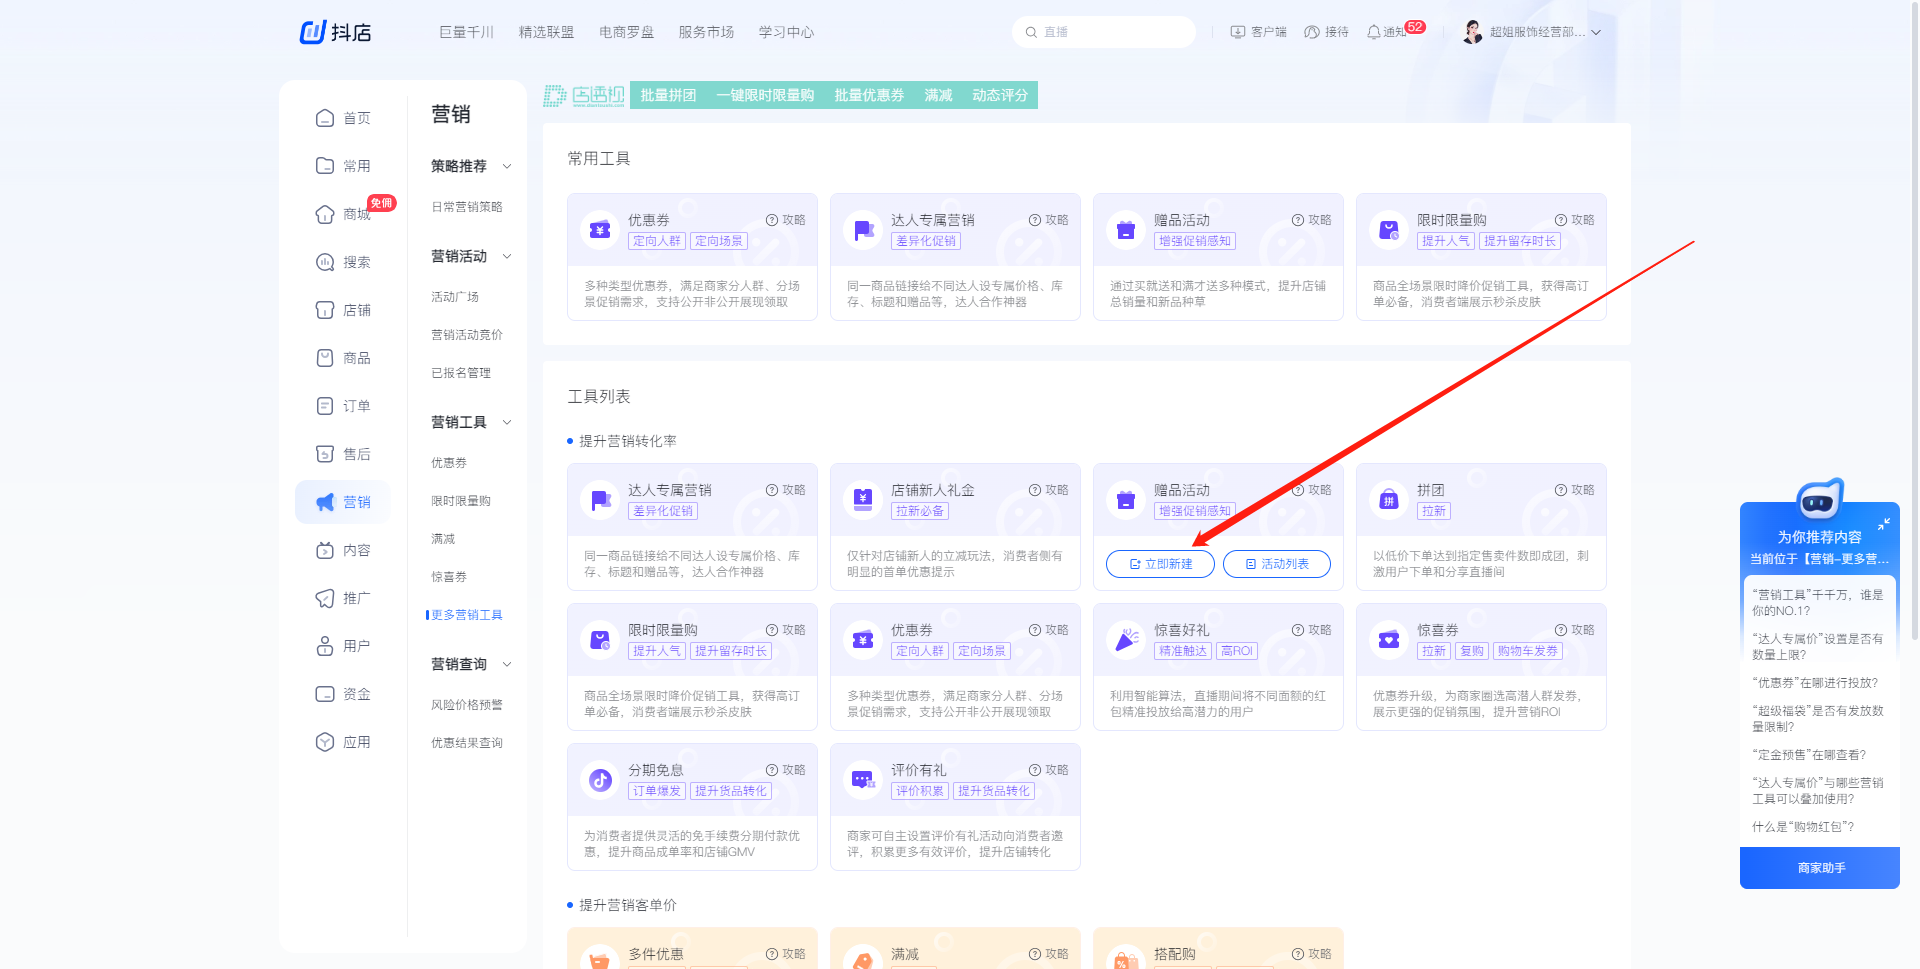Select 批量拼团 in the green toolbar
This screenshot has width=1920, height=969.
[x=668, y=95]
